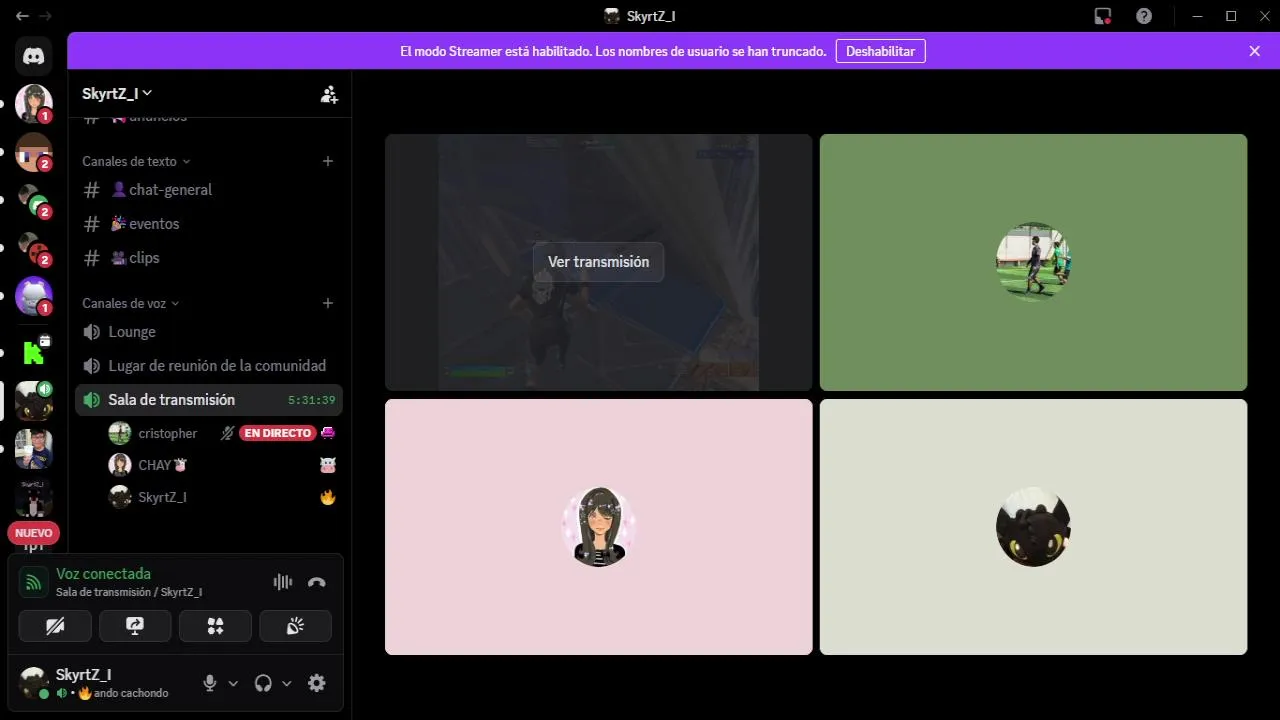Start an activity button

click(x=215, y=626)
